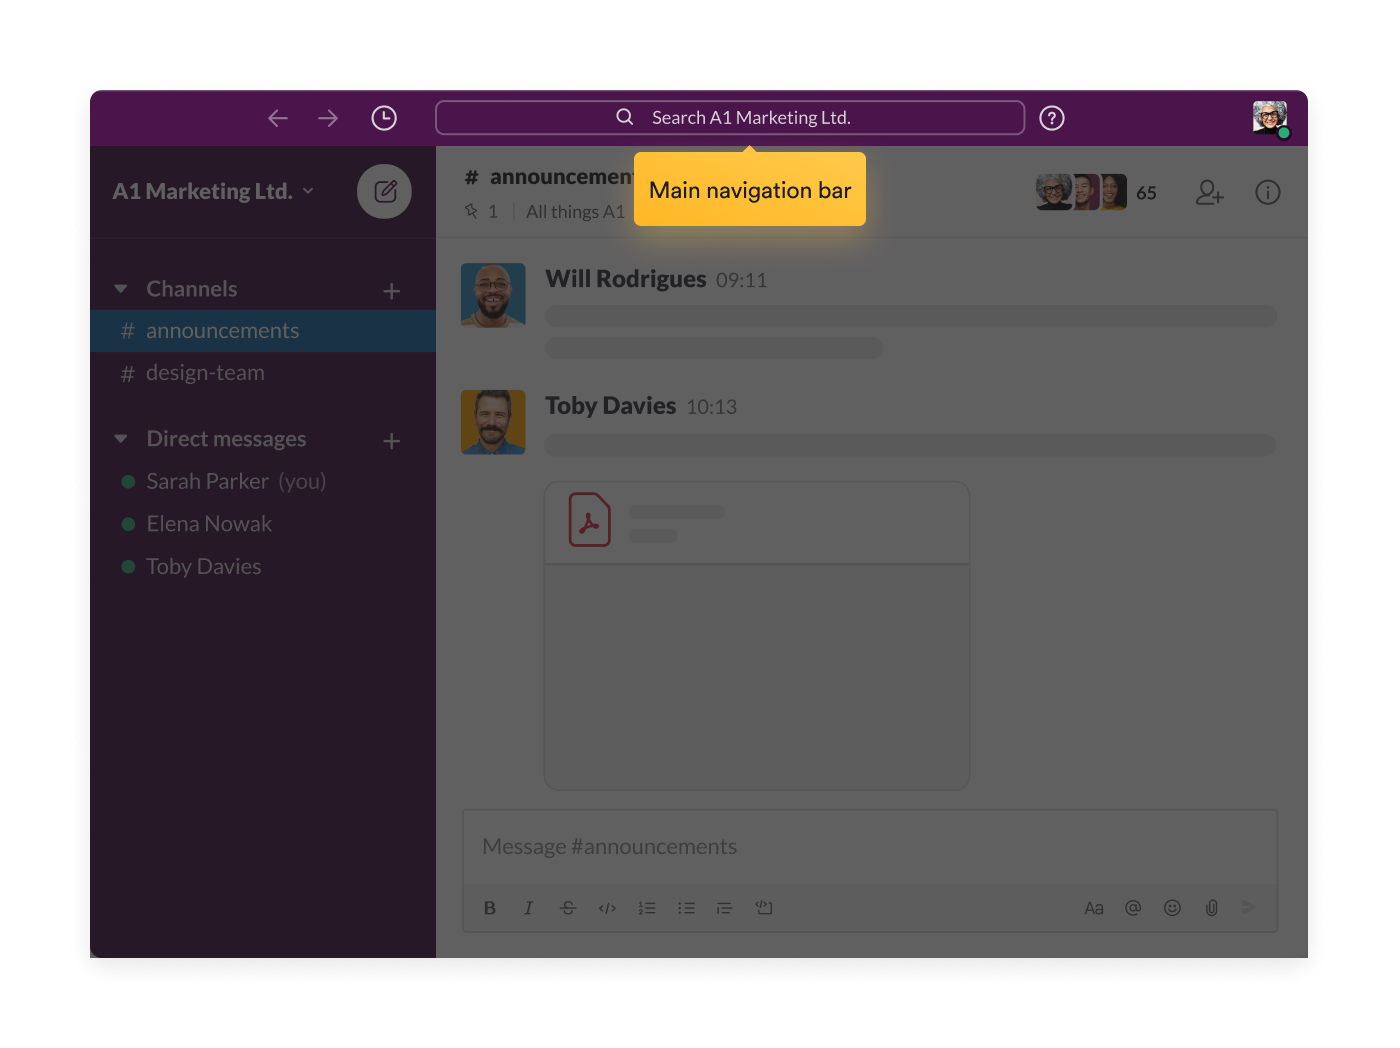Mention someone with the @ icon
This screenshot has width=1400, height=1048.
tap(1133, 908)
